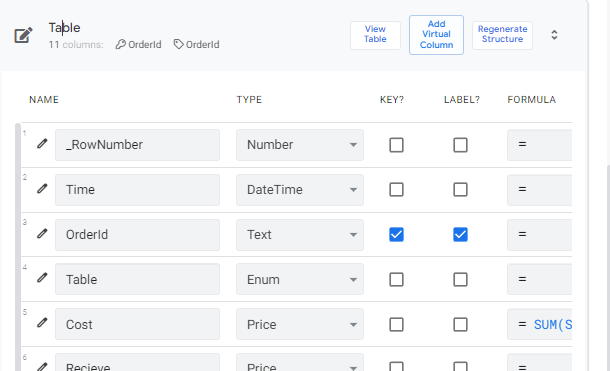Click the LABEL? column header
Image resolution: width=610 pixels, height=371 pixels.
pyautogui.click(x=462, y=100)
